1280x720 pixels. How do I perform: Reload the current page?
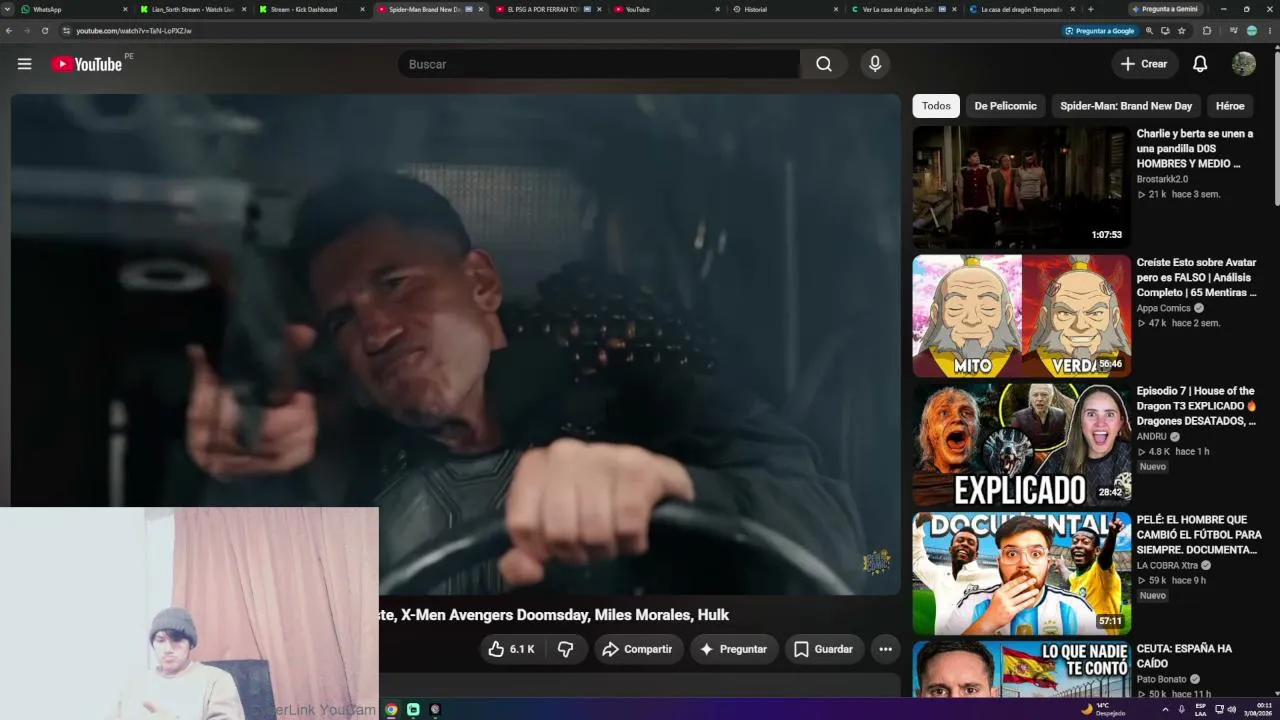click(x=45, y=31)
